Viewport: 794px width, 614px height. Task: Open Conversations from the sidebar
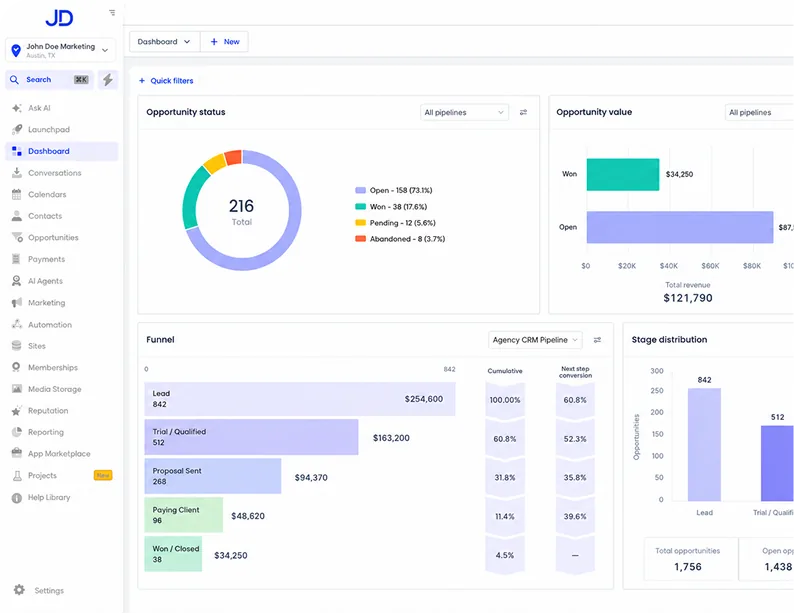pyautogui.click(x=61, y=173)
